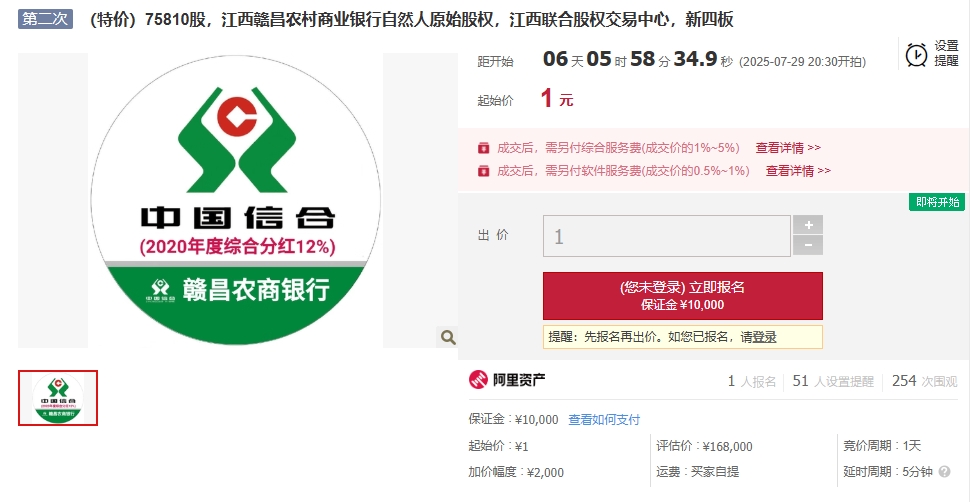The height and width of the screenshot is (502, 970).
Task: Open 查看如何支付 deposit help link
Action: click(x=604, y=420)
